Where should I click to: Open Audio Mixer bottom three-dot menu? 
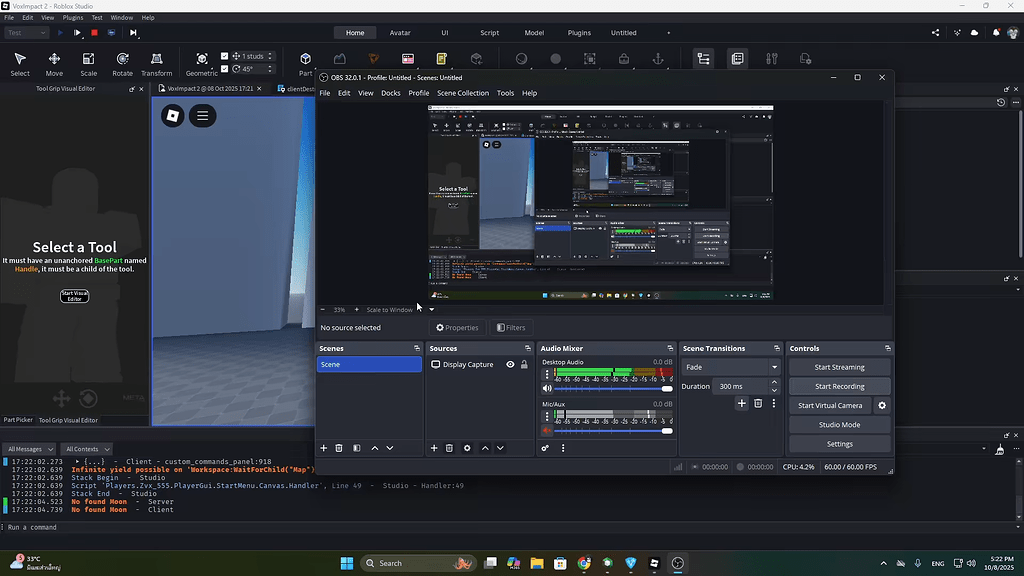click(x=563, y=448)
